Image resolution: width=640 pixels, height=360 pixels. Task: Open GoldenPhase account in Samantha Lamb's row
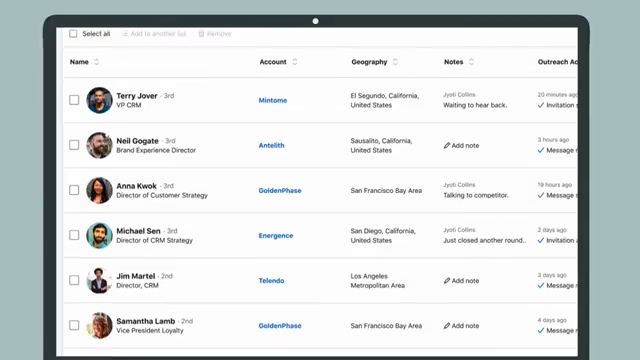point(280,326)
